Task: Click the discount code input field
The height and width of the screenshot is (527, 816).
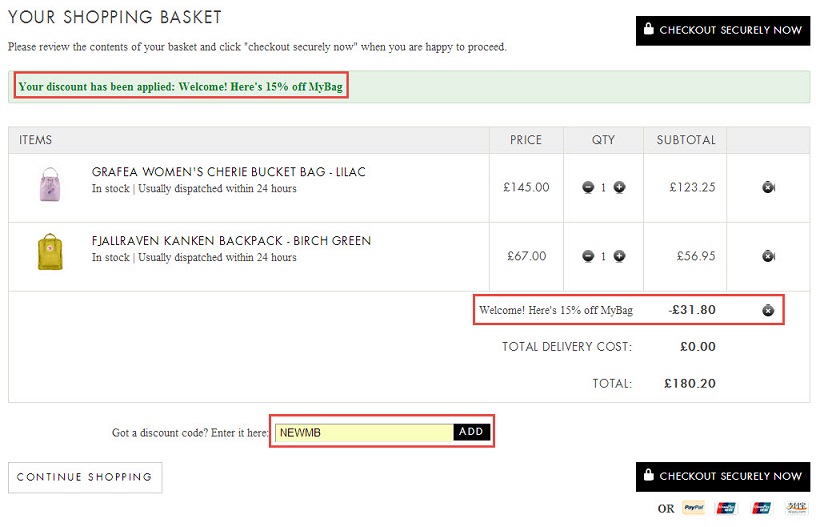Action: click(364, 432)
